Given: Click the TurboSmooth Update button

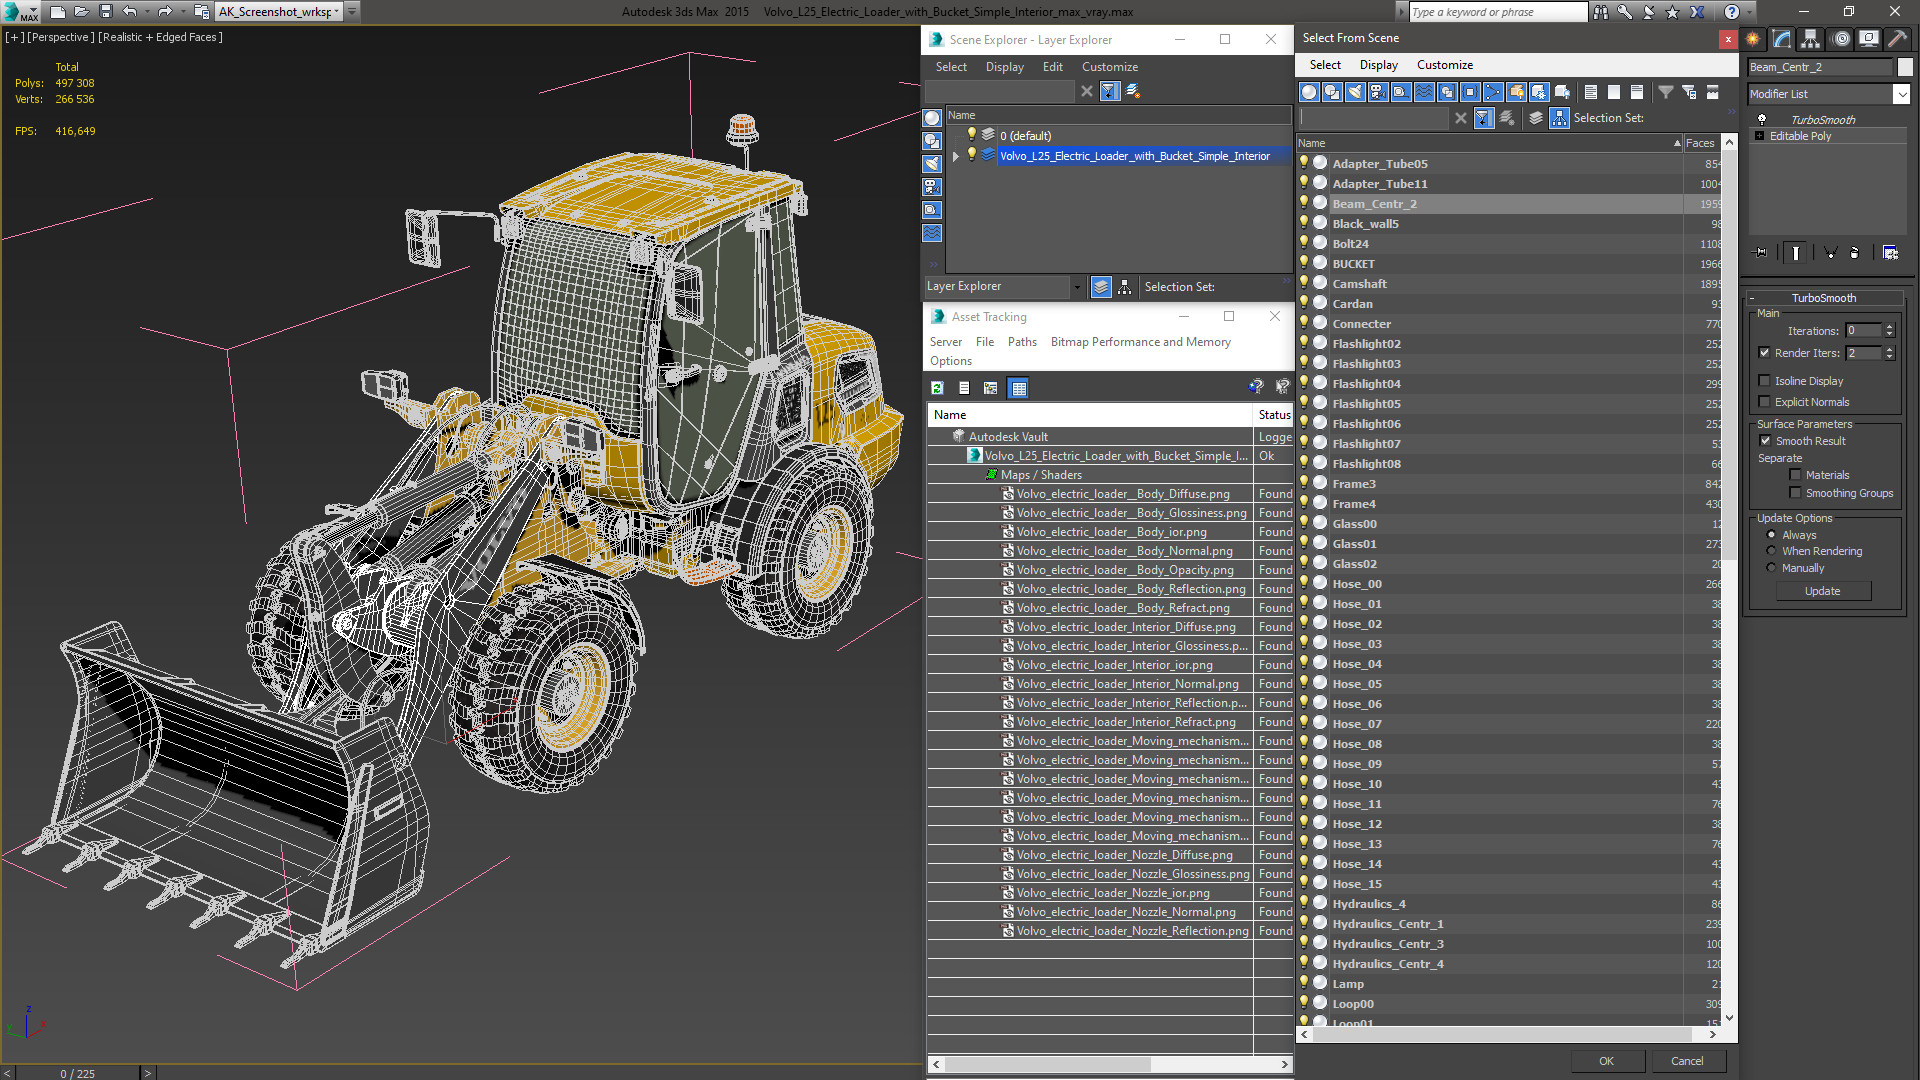Looking at the screenshot, I should point(1822,591).
